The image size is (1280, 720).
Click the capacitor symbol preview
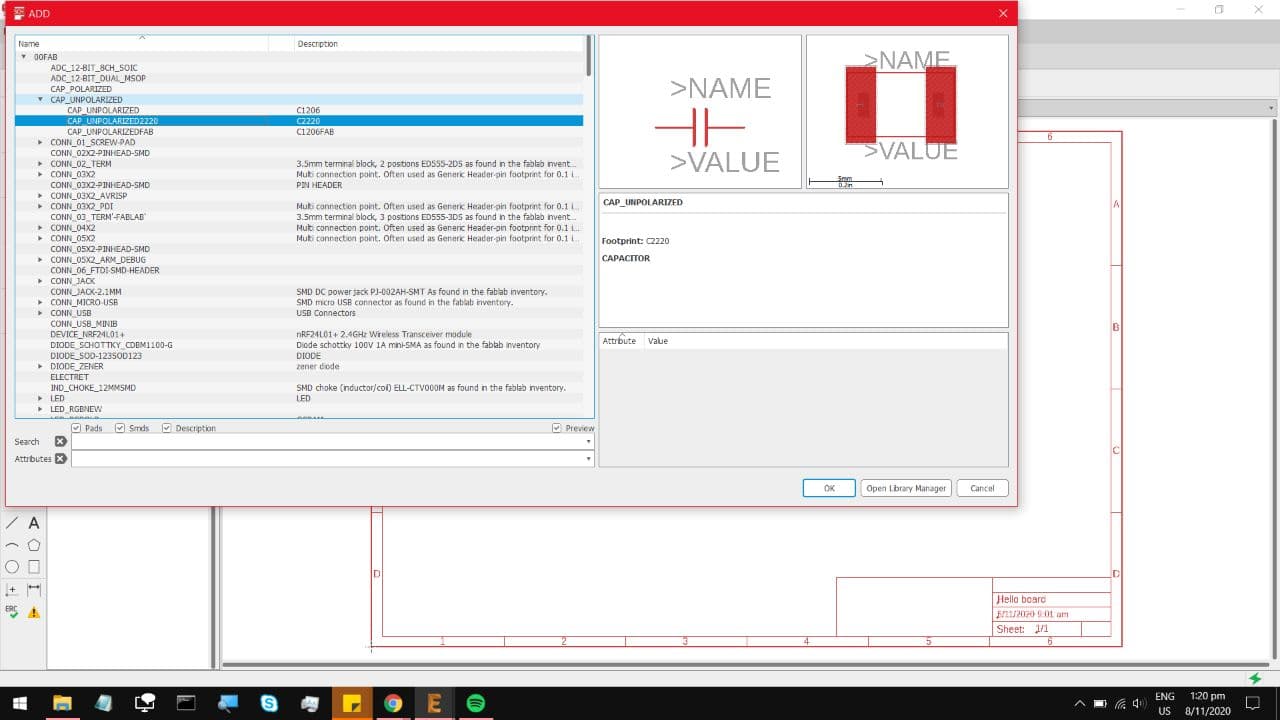coord(700,111)
